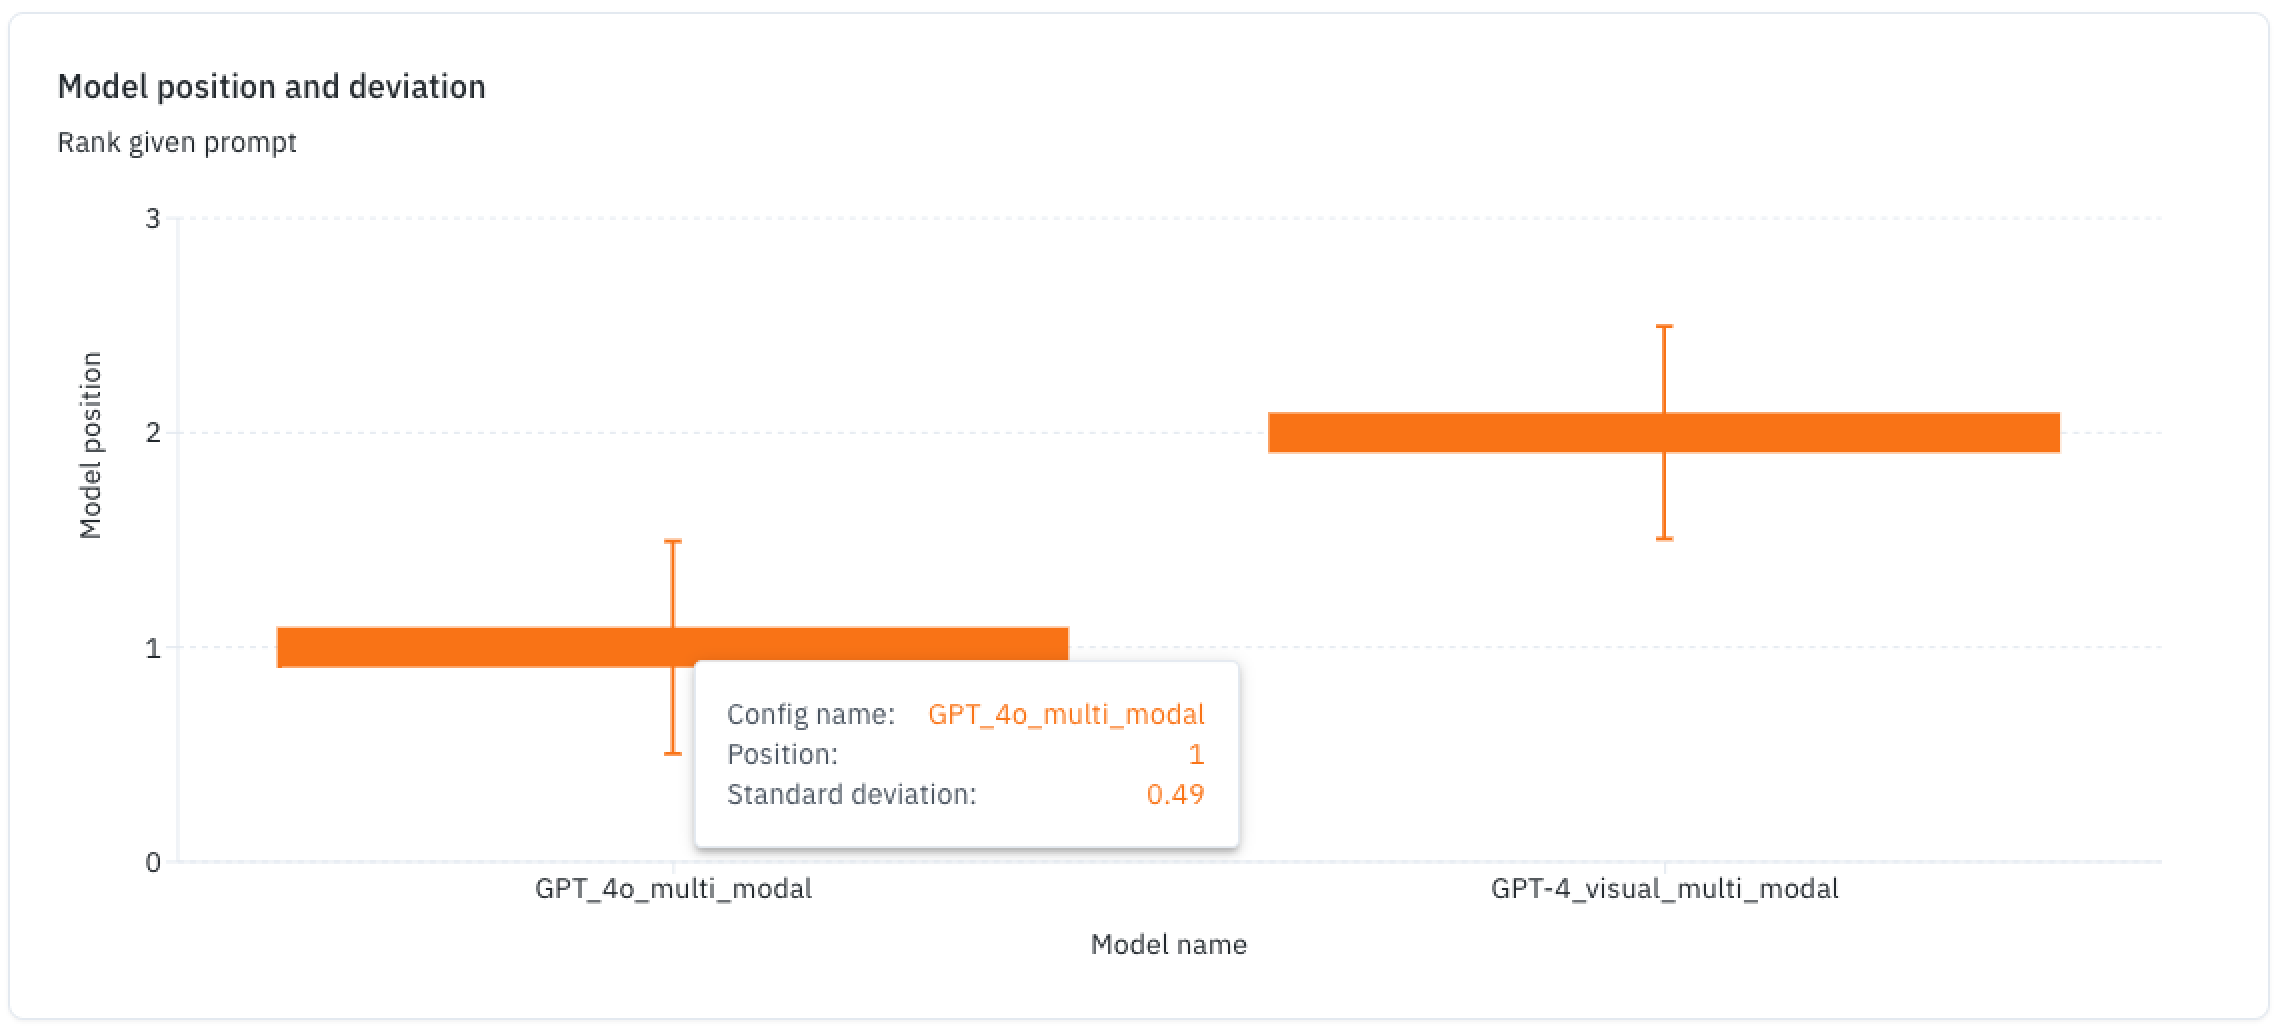Click the lower error bar cap of GPT_4o_multi_modal
The image size is (2280, 1028).
coord(673,753)
